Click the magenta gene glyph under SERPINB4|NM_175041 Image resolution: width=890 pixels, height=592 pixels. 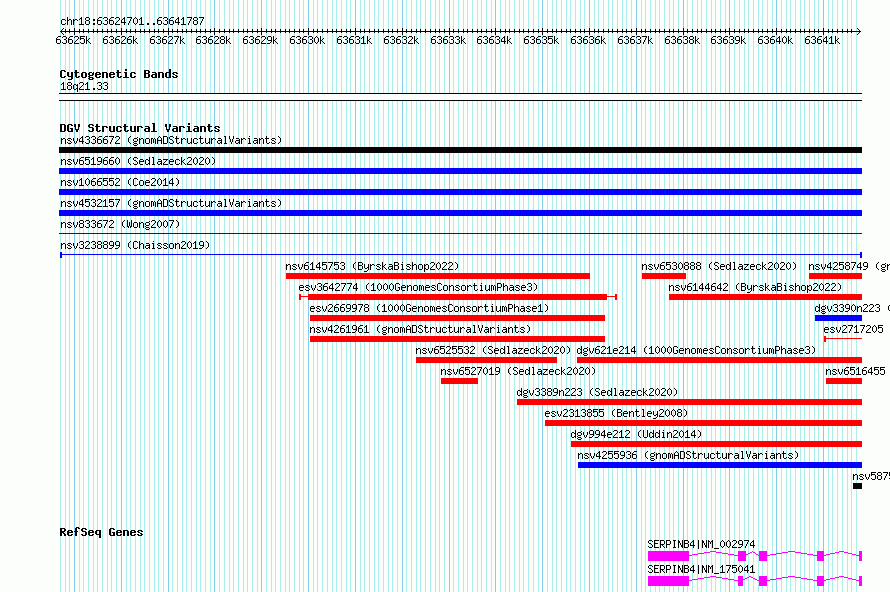(755, 581)
